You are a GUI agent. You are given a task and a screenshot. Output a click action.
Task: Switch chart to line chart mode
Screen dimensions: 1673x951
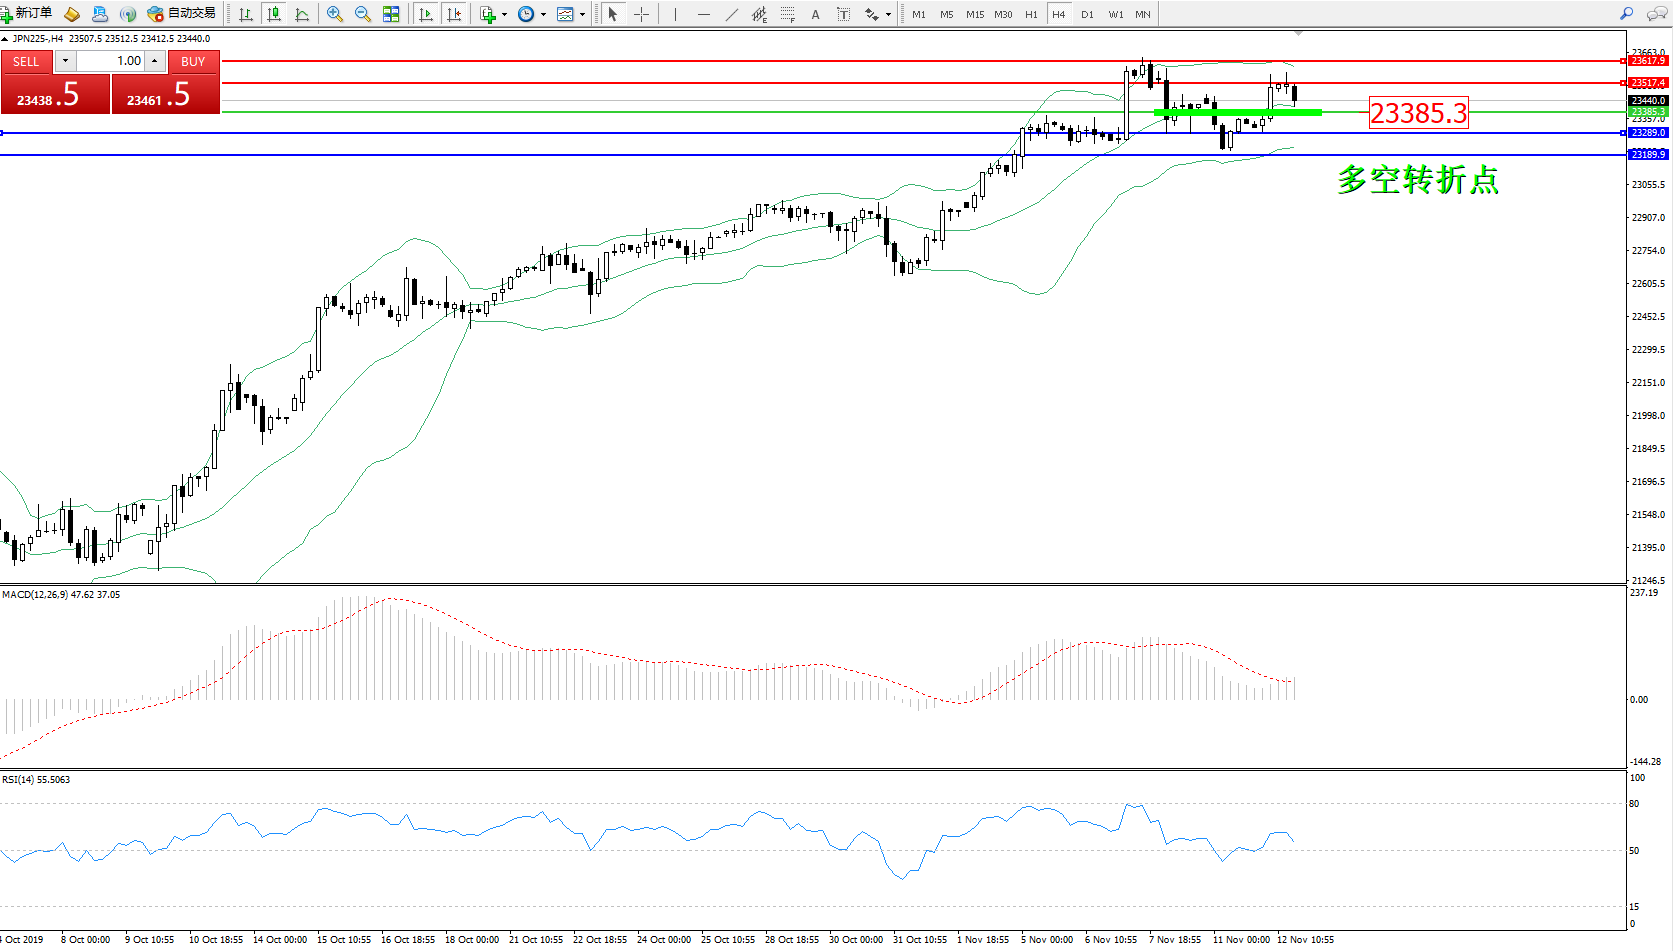302,14
